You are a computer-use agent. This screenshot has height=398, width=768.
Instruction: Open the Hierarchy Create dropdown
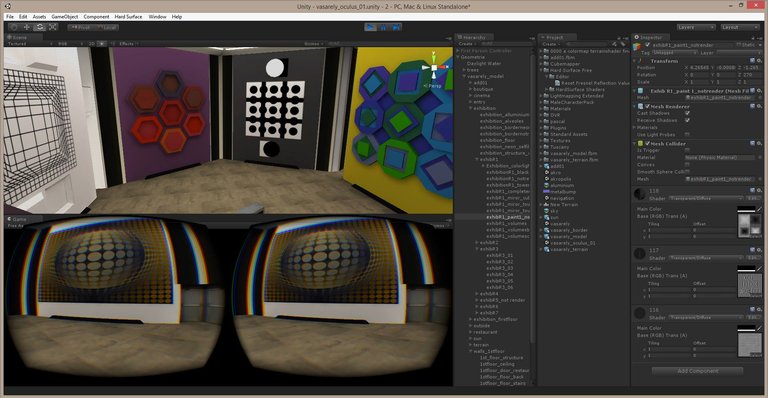click(x=467, y=44)
